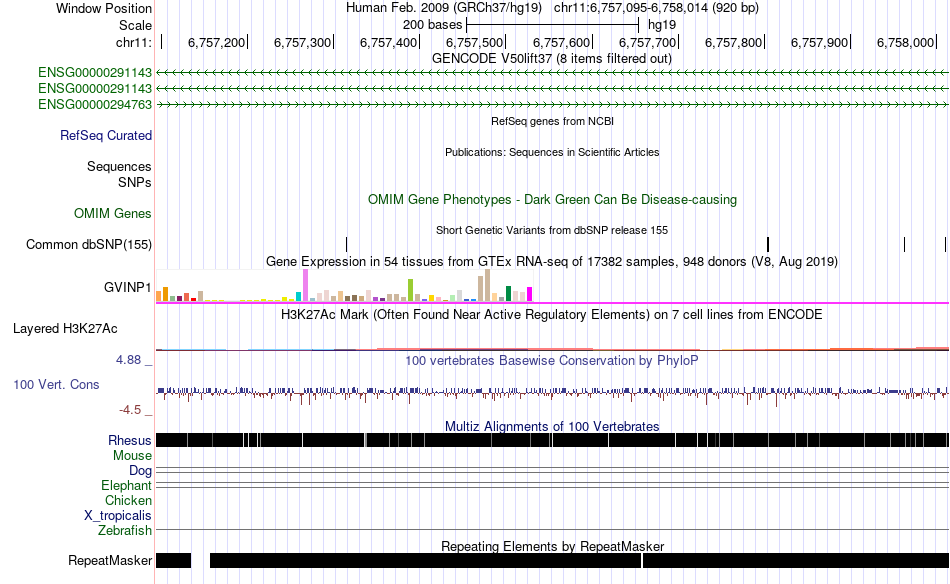Screen dimensions: 950x584
Task: Click the 6,757,500 coordinate on the ruler
Action: (474, 42)
